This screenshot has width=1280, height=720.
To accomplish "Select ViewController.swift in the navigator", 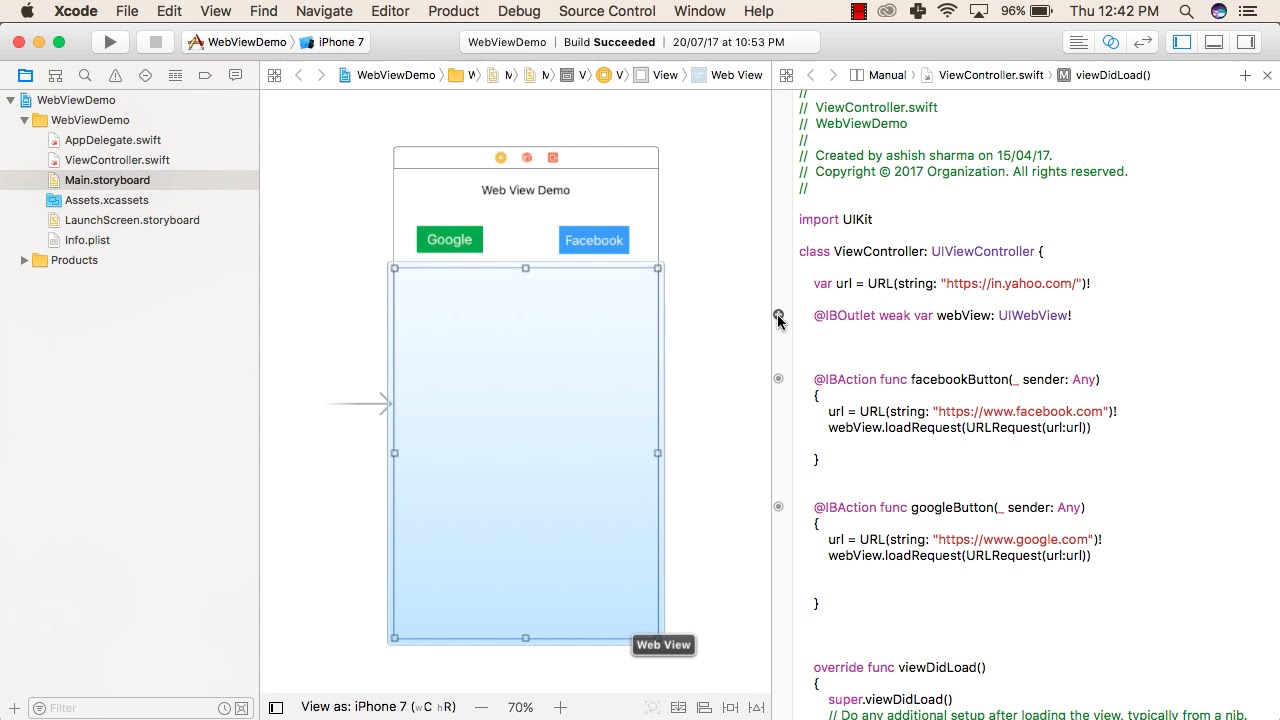I will pos(117,160).
